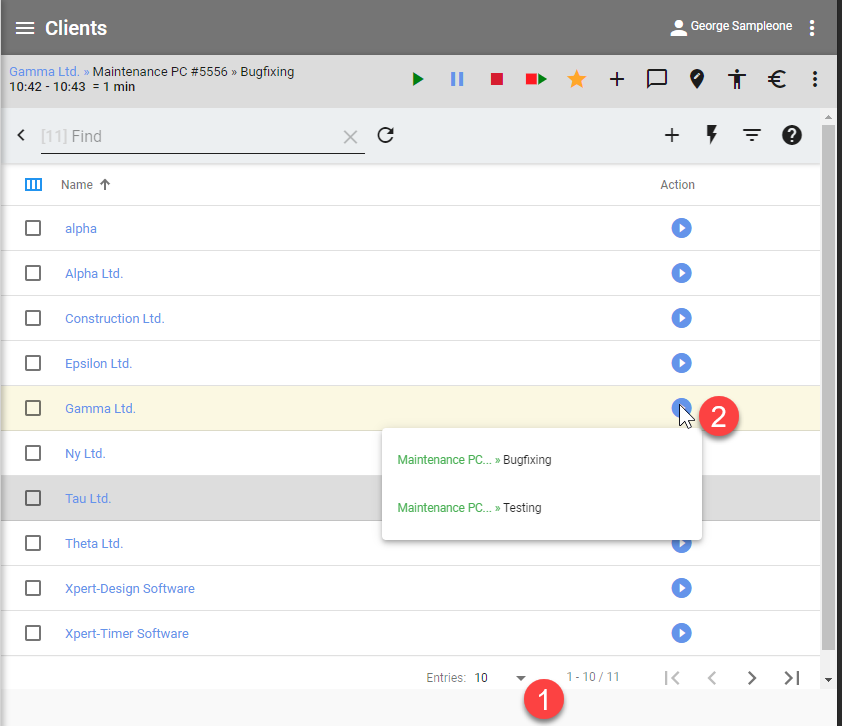
Task: Click the euro currency icon
Action: click(777, 79)
